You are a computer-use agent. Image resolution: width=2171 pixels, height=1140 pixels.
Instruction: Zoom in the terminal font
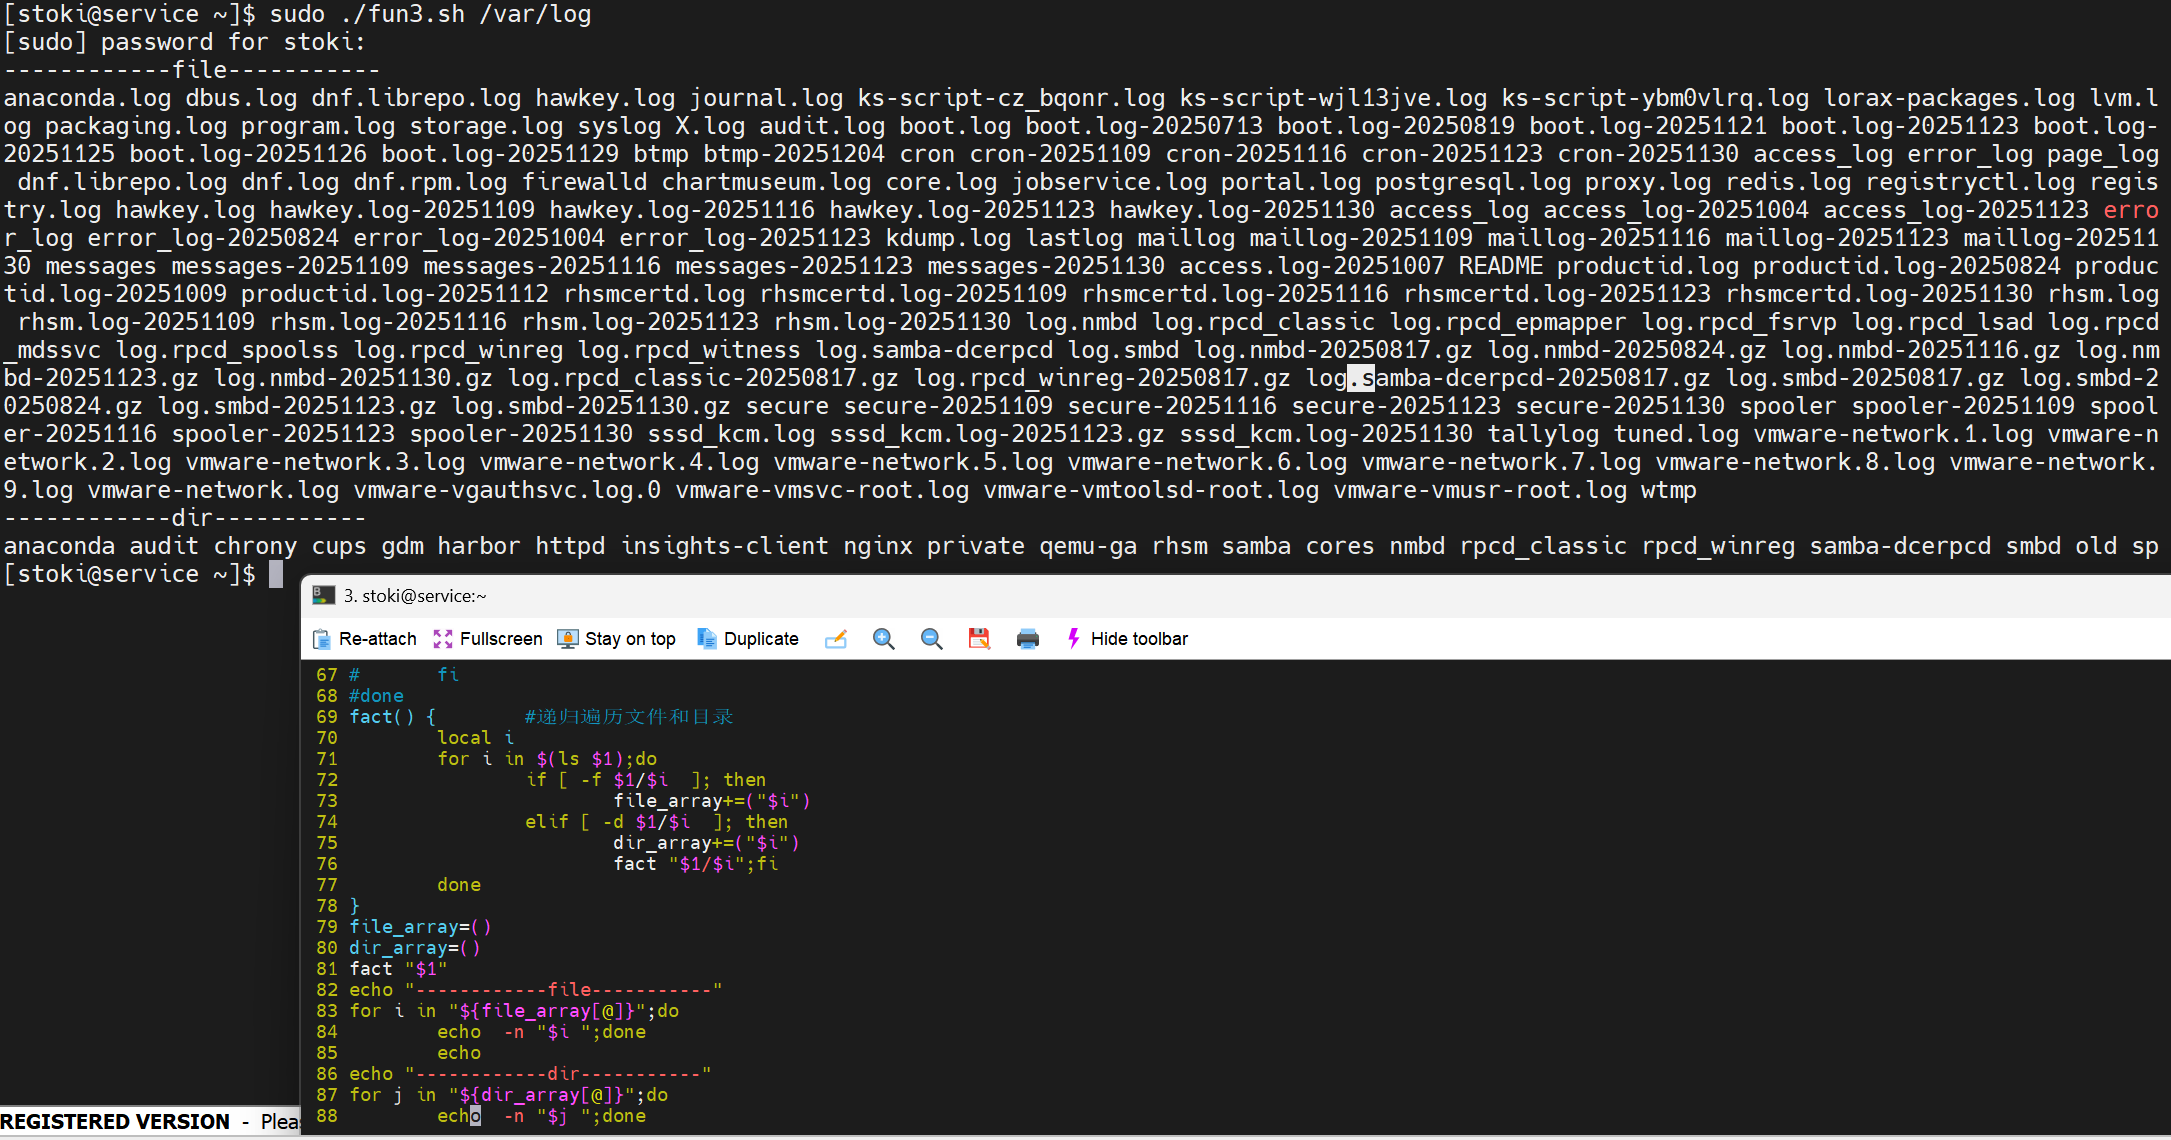click(883, 639)
